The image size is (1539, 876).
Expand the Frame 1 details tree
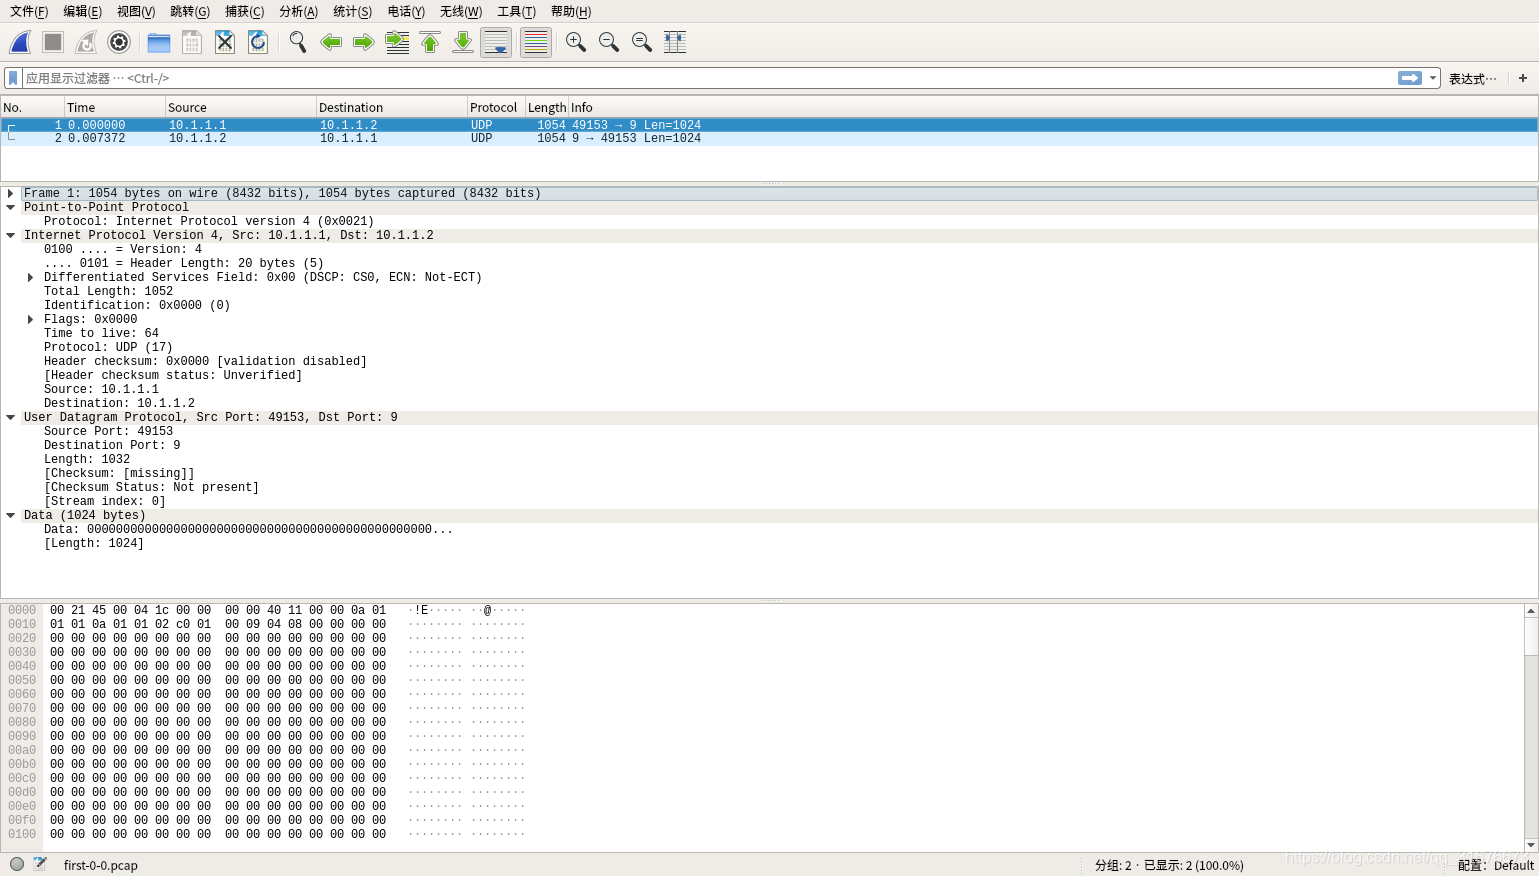(x=11, y=193)
